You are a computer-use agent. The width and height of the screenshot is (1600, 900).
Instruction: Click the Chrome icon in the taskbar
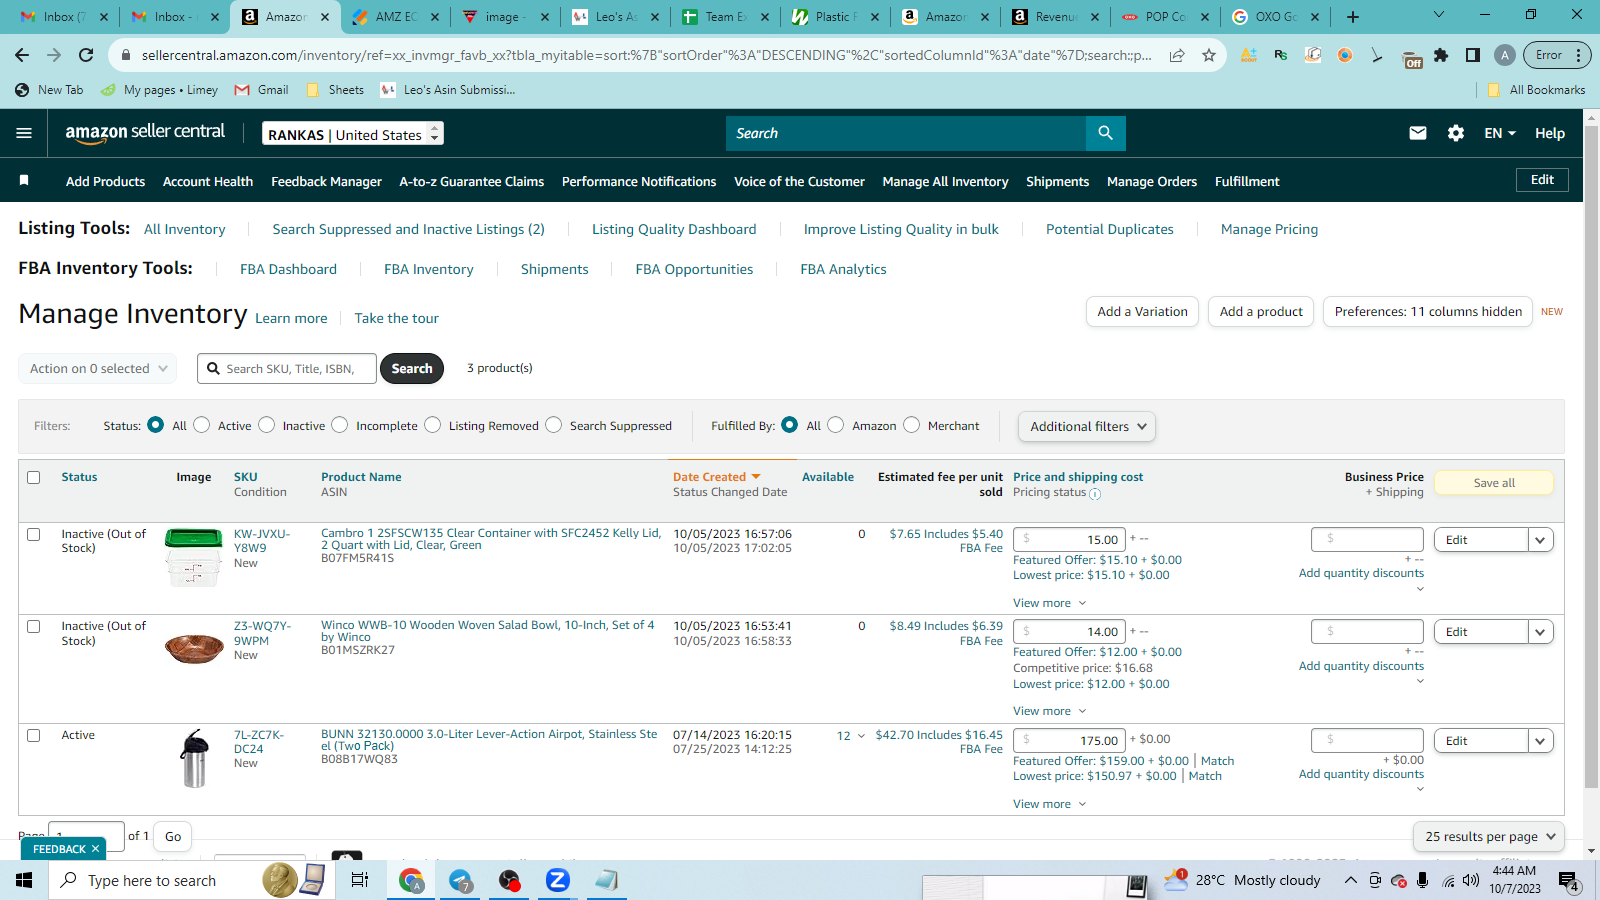(411, 880)
